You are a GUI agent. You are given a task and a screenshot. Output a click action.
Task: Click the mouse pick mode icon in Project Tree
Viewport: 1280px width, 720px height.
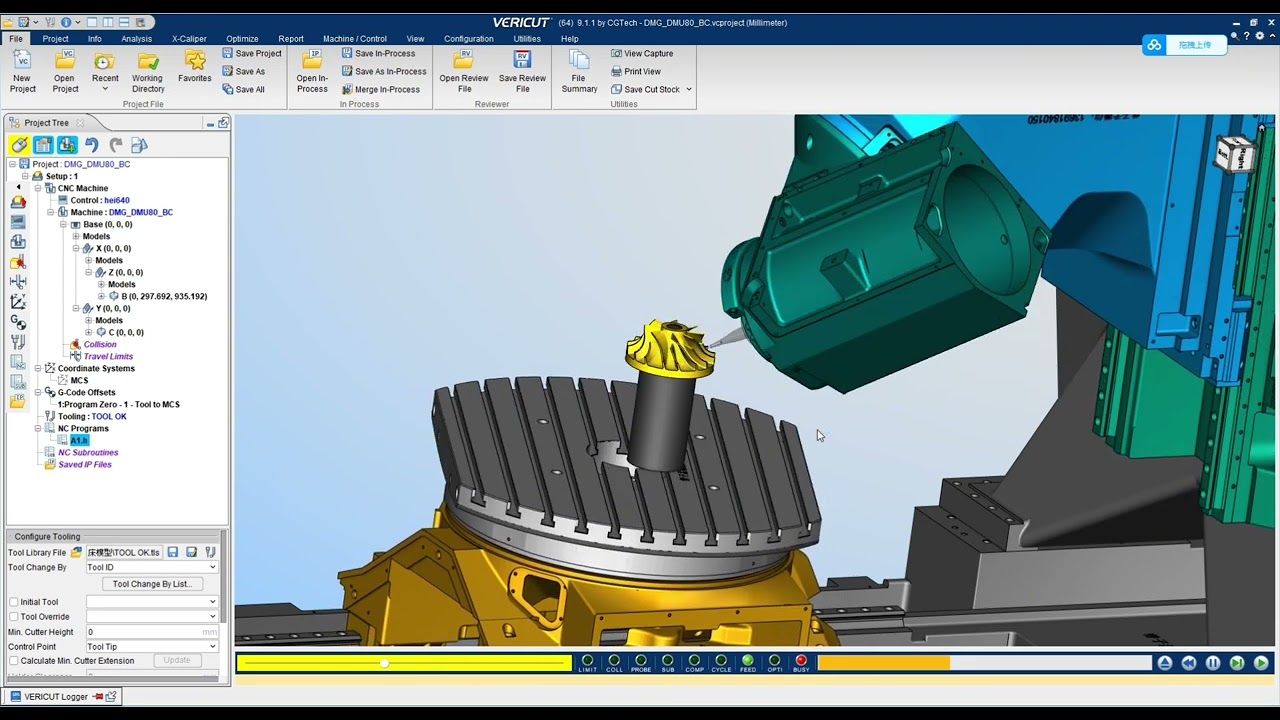click(19, 145)
